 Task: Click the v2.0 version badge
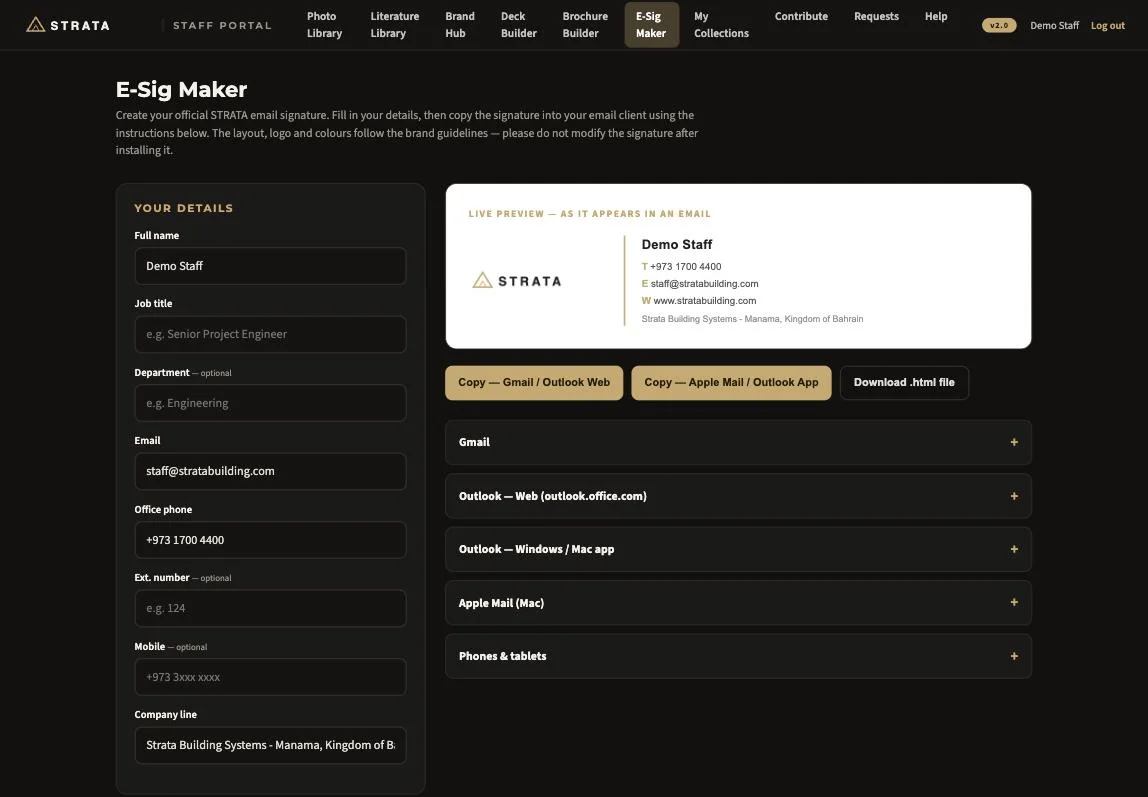click(999, 26)
